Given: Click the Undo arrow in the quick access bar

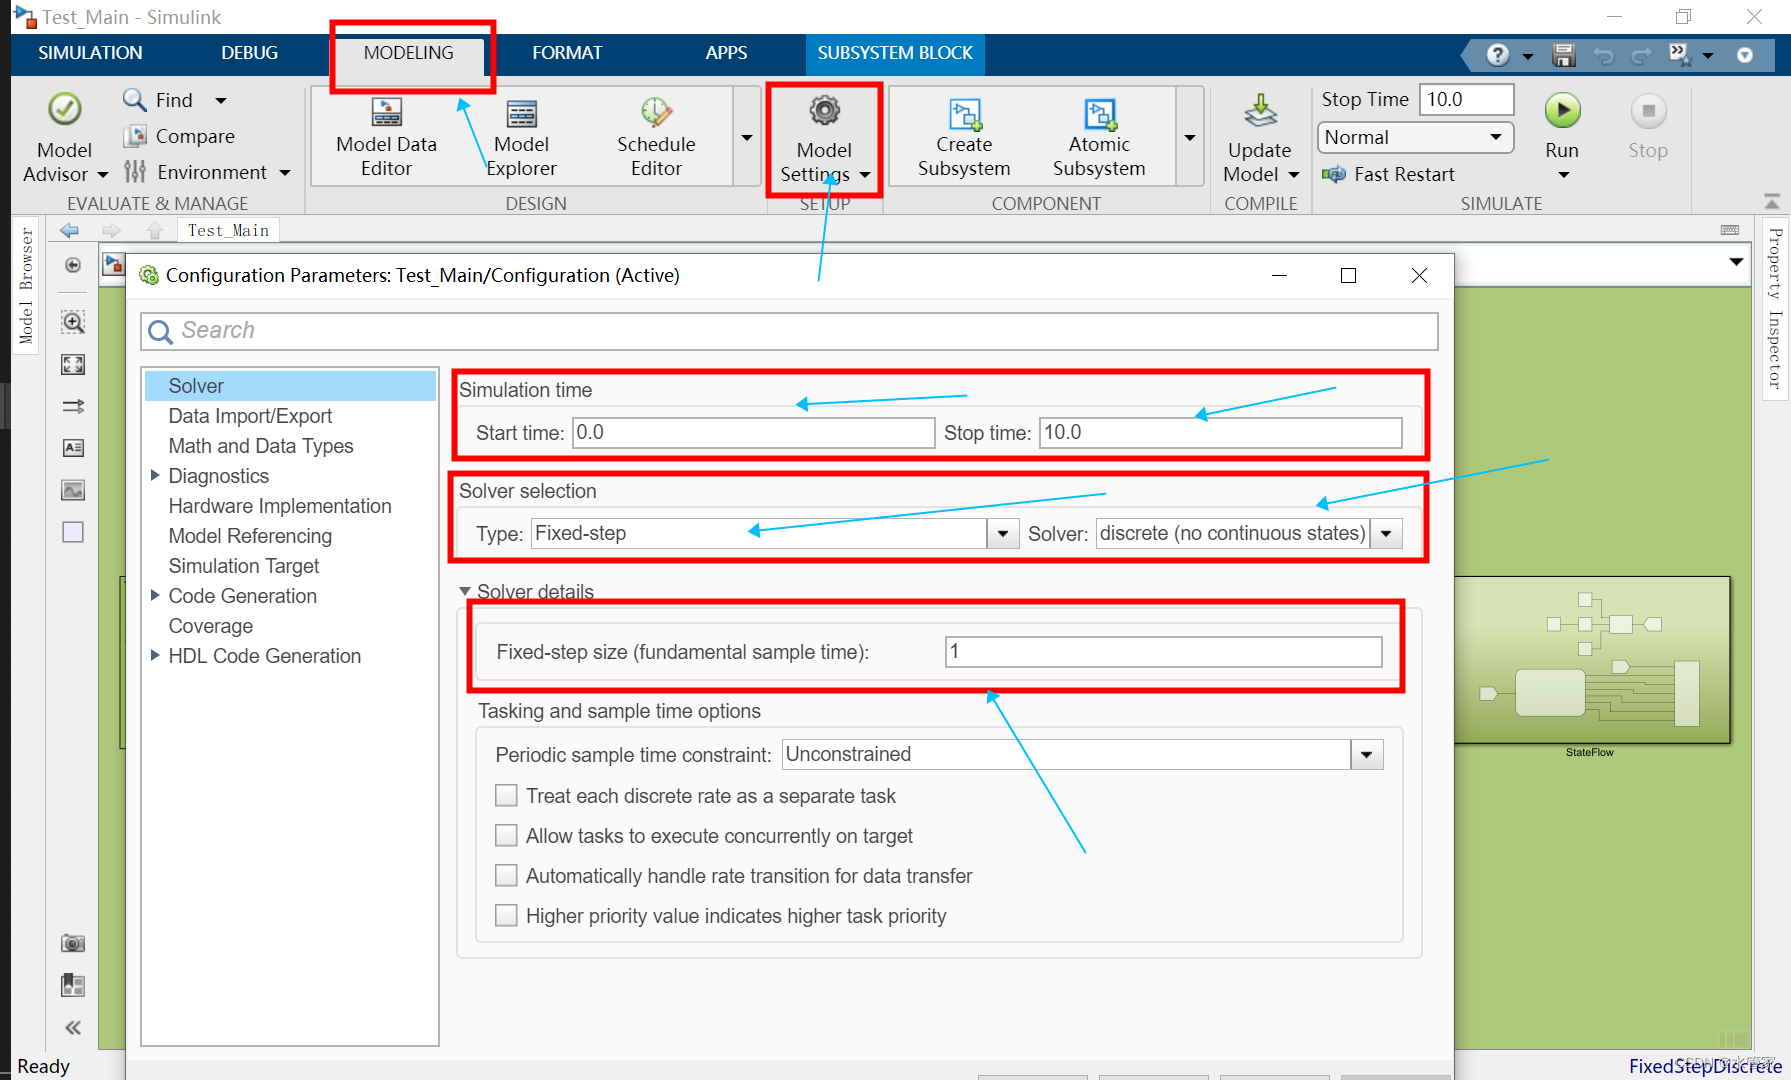Looking at the screenshot, I should pyautogui.click(x=1603, y=56).
